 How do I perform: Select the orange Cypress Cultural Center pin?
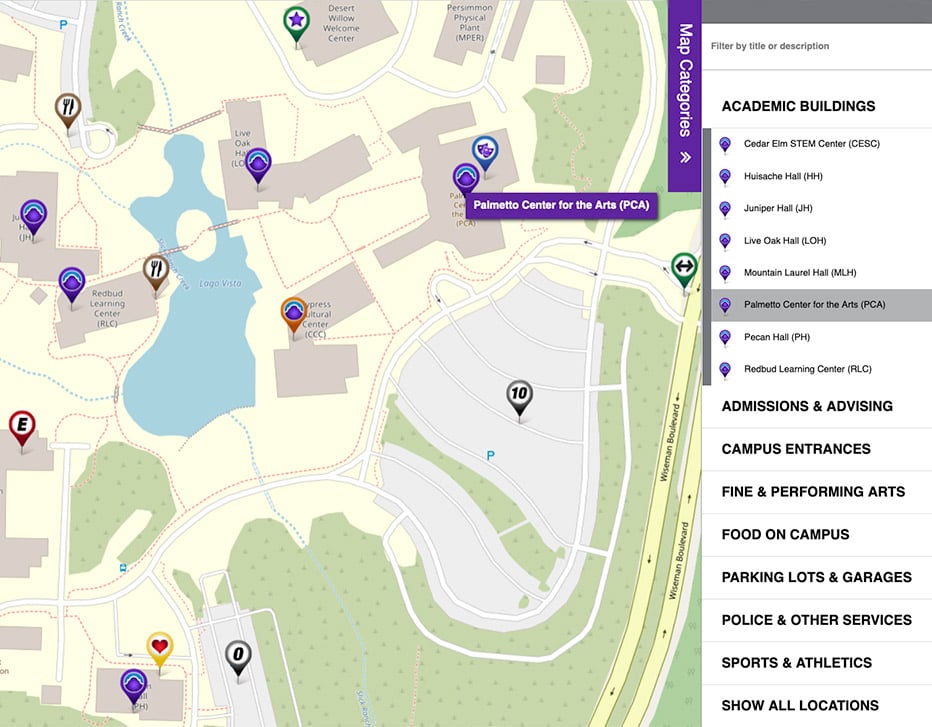point(293,313)
